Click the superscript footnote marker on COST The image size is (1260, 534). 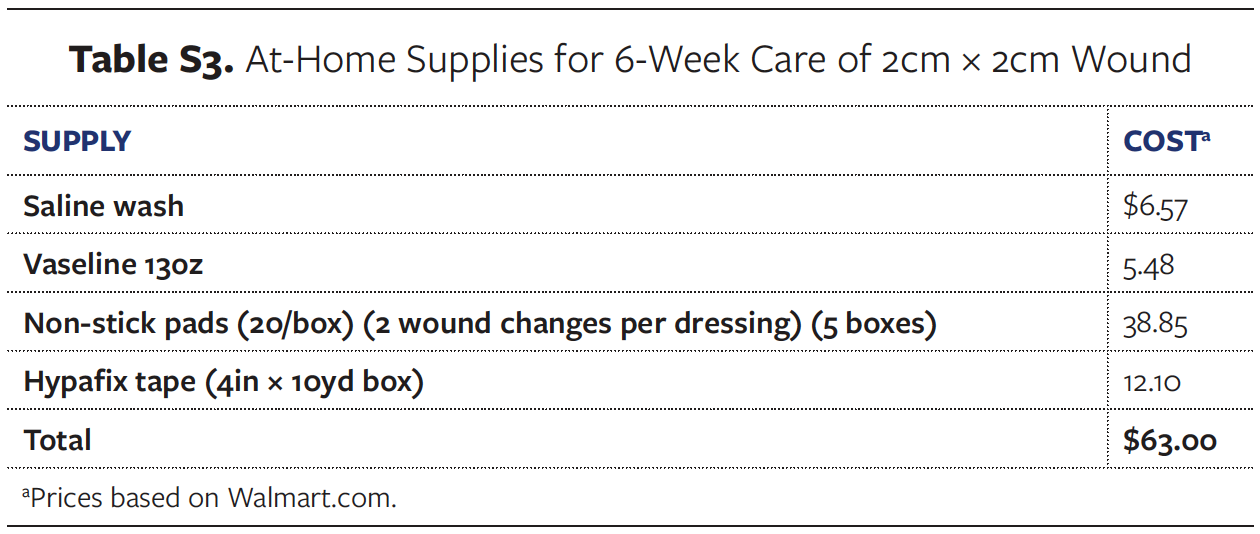(1205, 136)
